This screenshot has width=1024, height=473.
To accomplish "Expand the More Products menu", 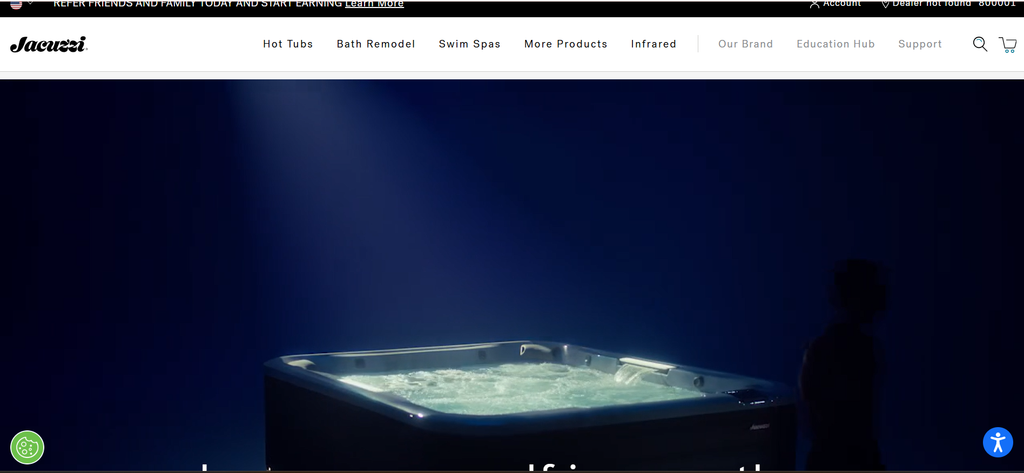I will pyautogui.click(x=566, y=44).
